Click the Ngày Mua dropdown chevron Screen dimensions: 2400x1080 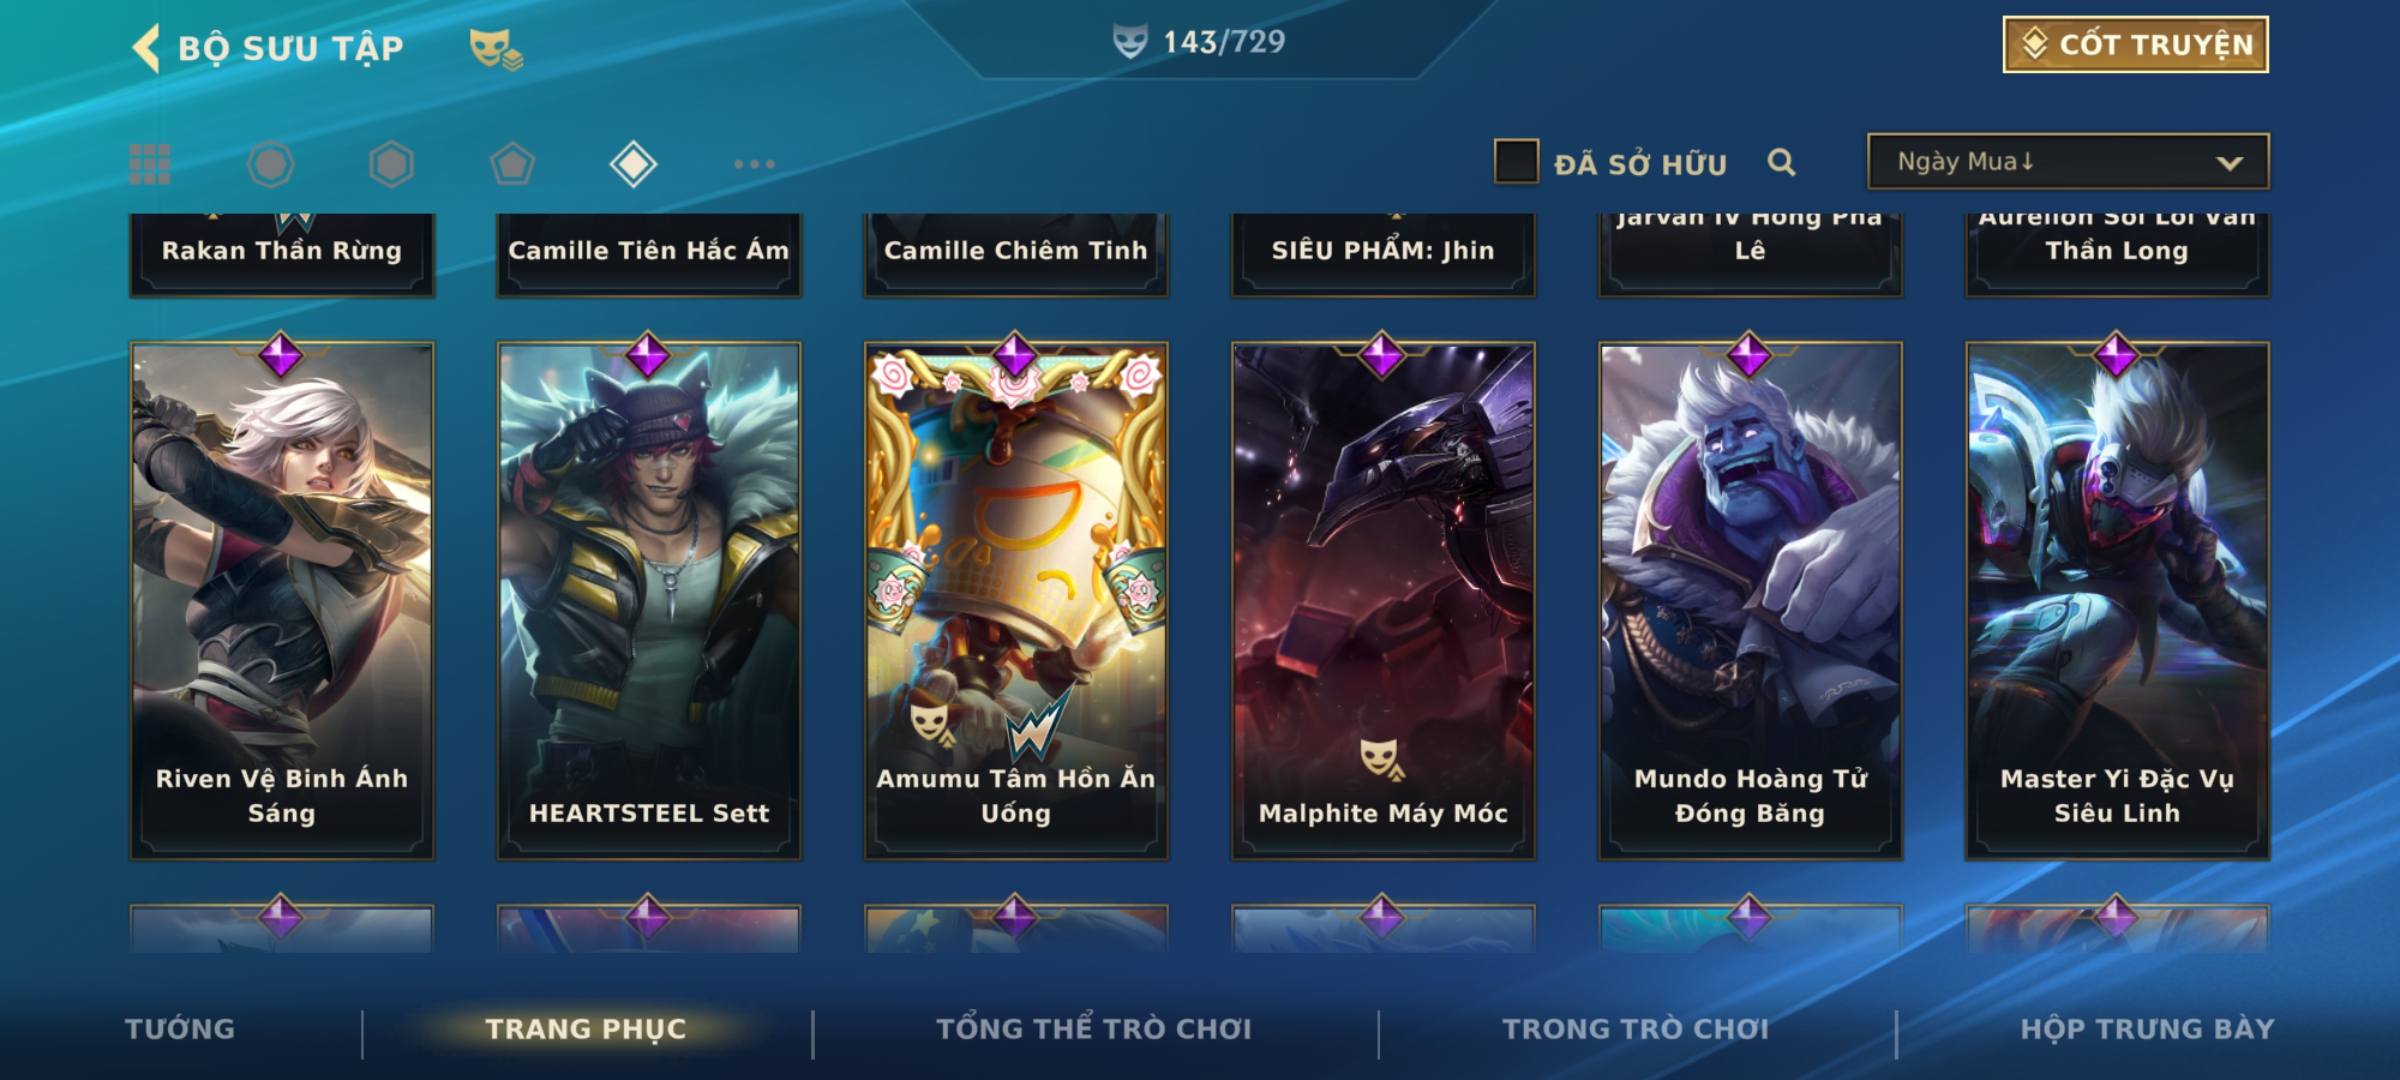(2229, 163)
